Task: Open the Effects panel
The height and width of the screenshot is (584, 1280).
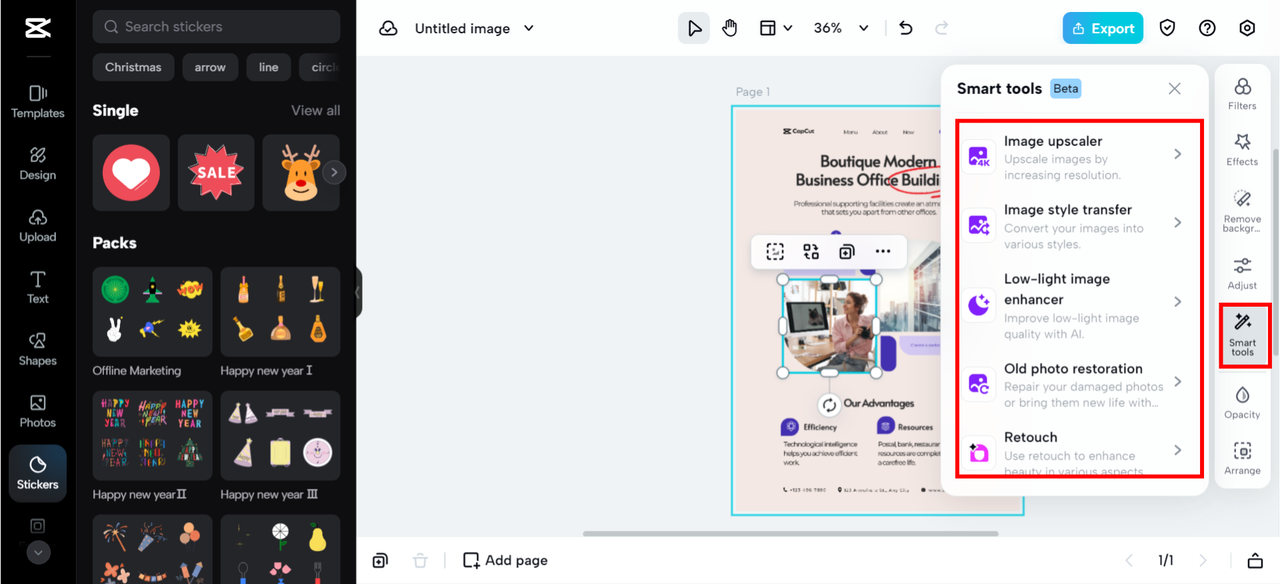Action: pos(1242,150)
